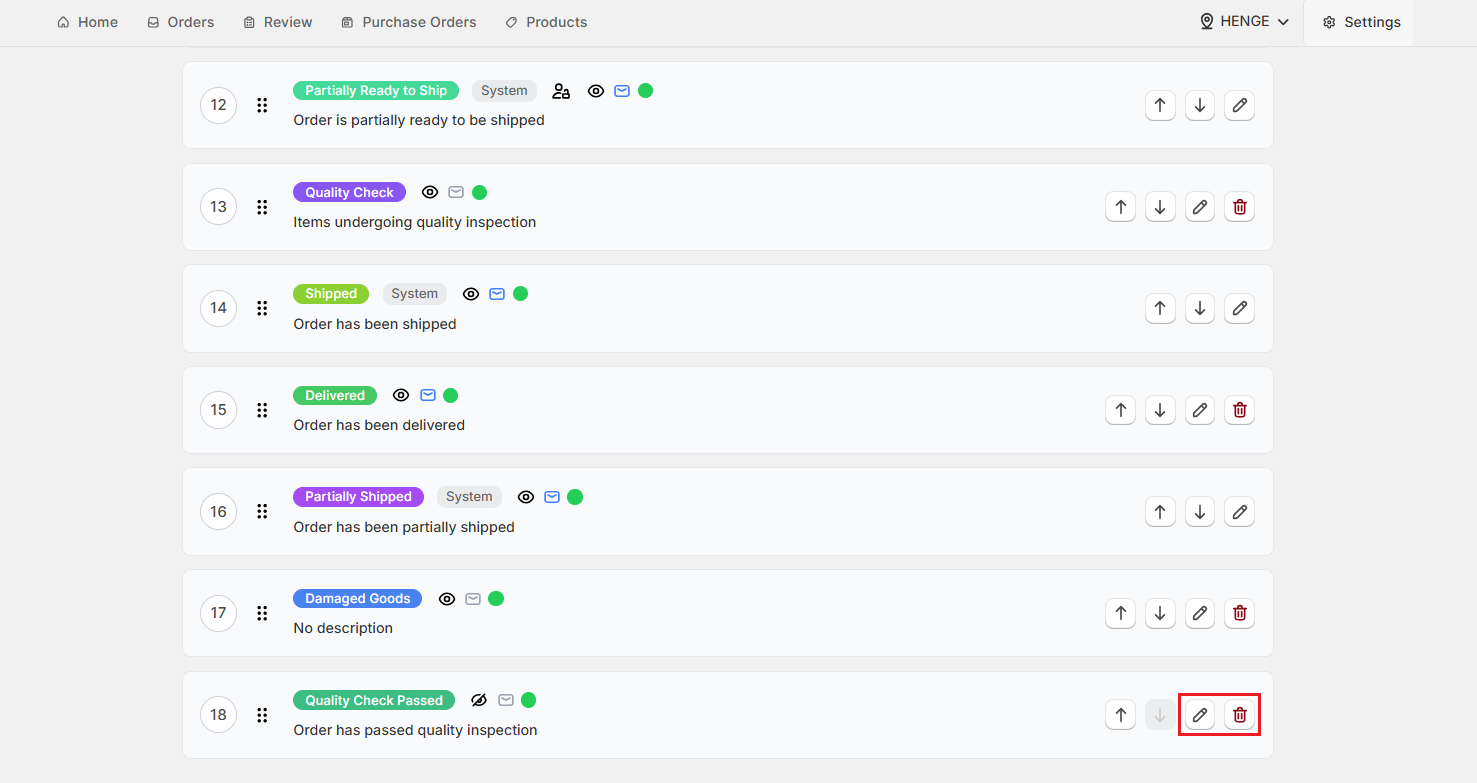
Task: Move Damaged Goods status down
Action: 1160,613
